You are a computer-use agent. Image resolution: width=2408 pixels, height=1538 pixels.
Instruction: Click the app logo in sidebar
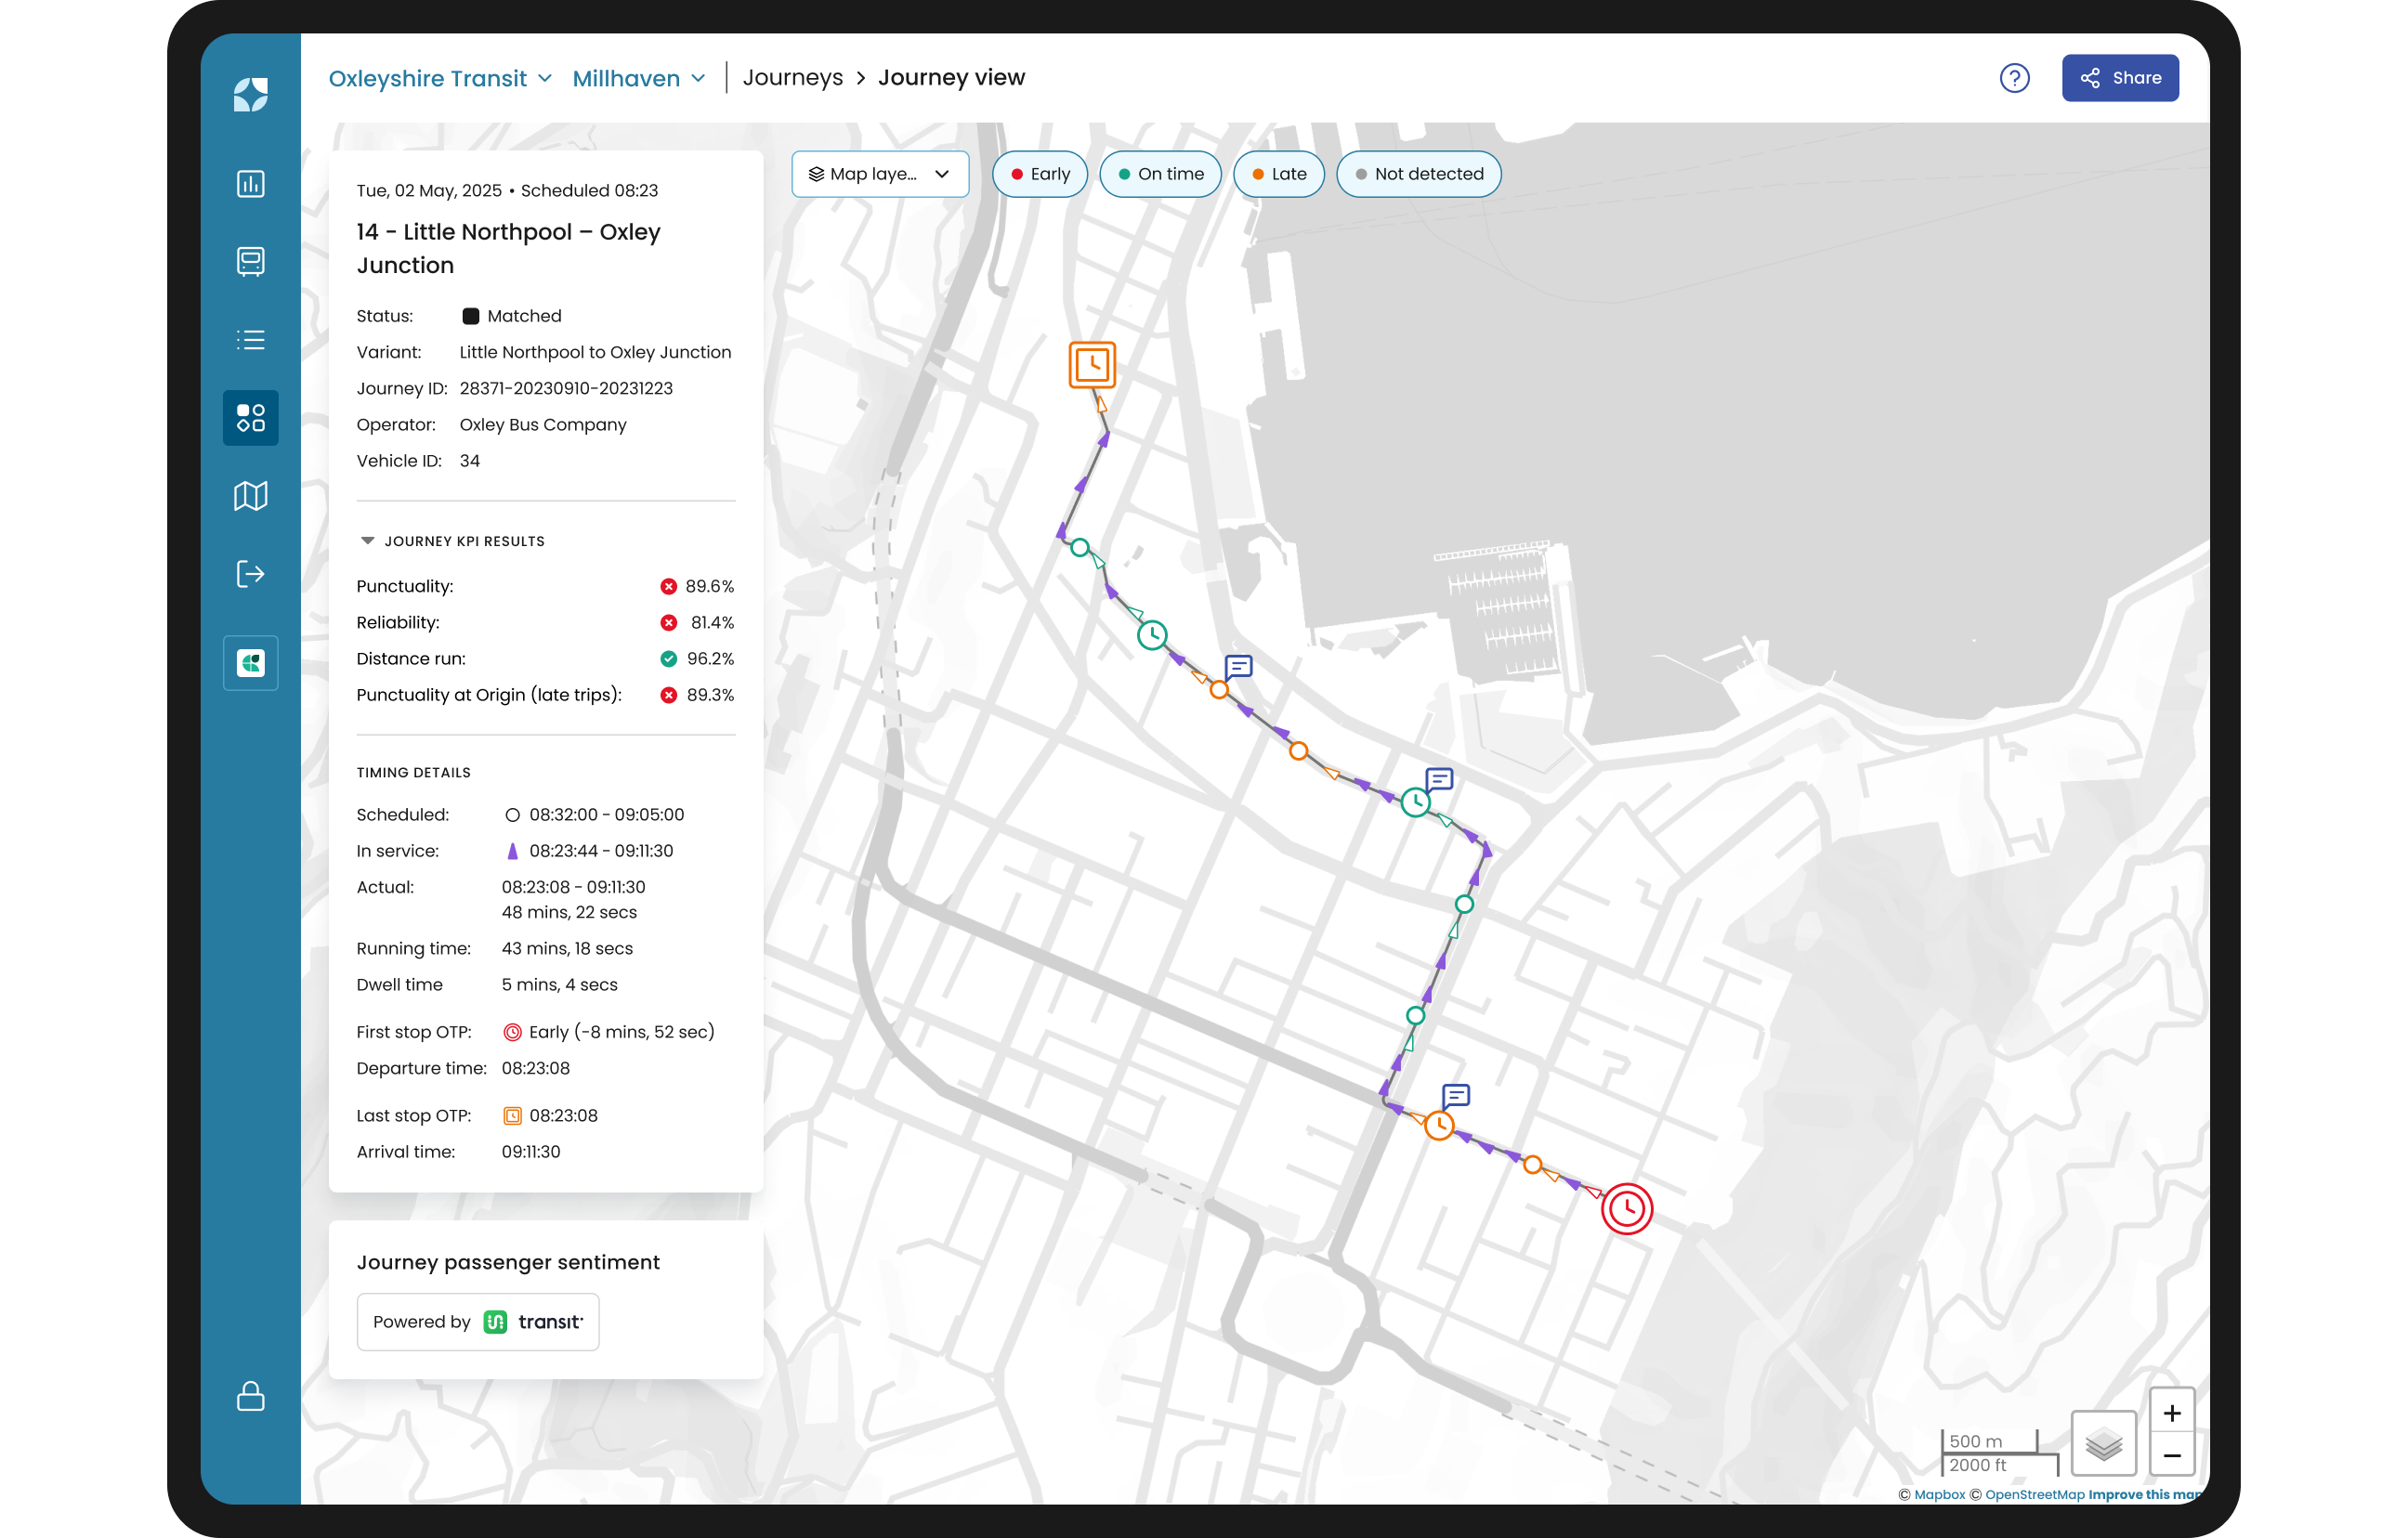[250, 95]
